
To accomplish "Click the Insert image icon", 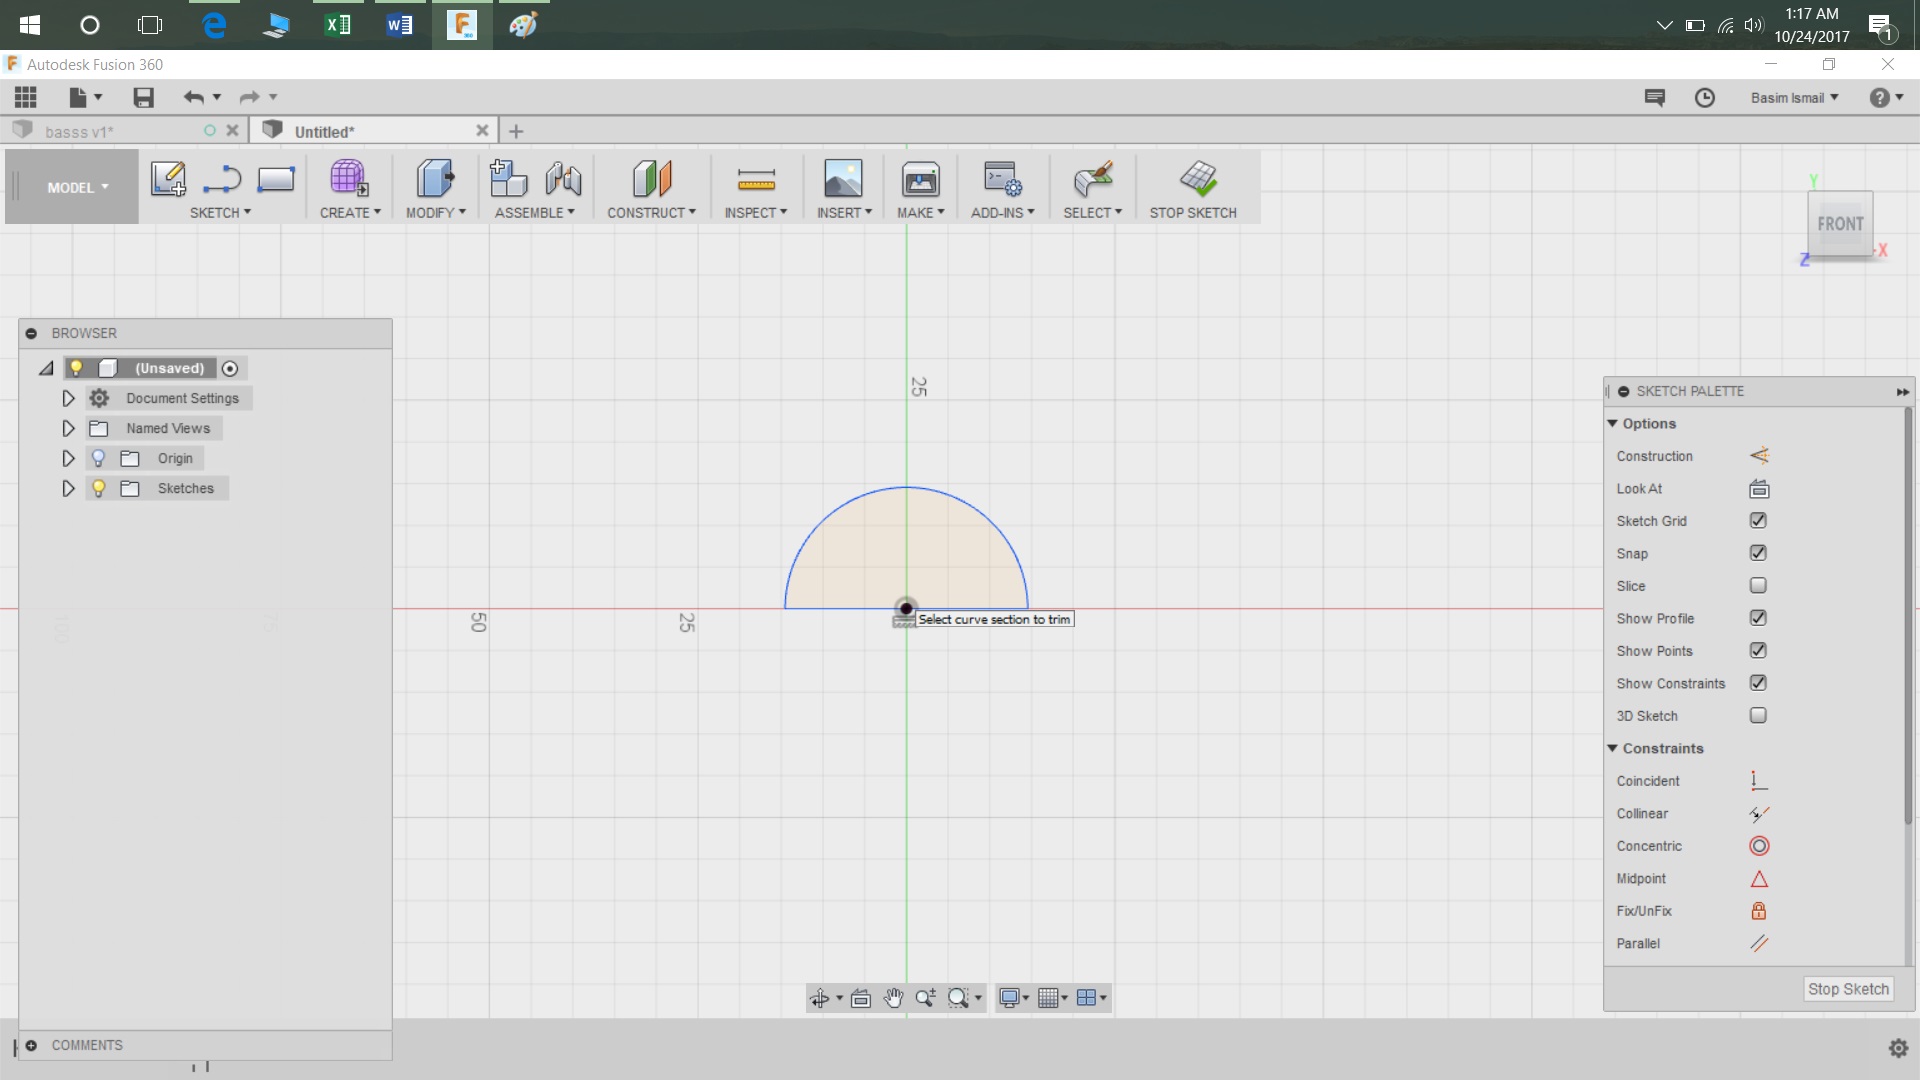I will point(843,179).
